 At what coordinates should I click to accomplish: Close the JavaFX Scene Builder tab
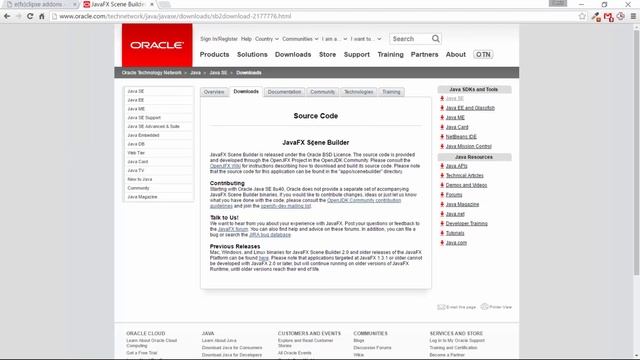[x=152, y=4]
